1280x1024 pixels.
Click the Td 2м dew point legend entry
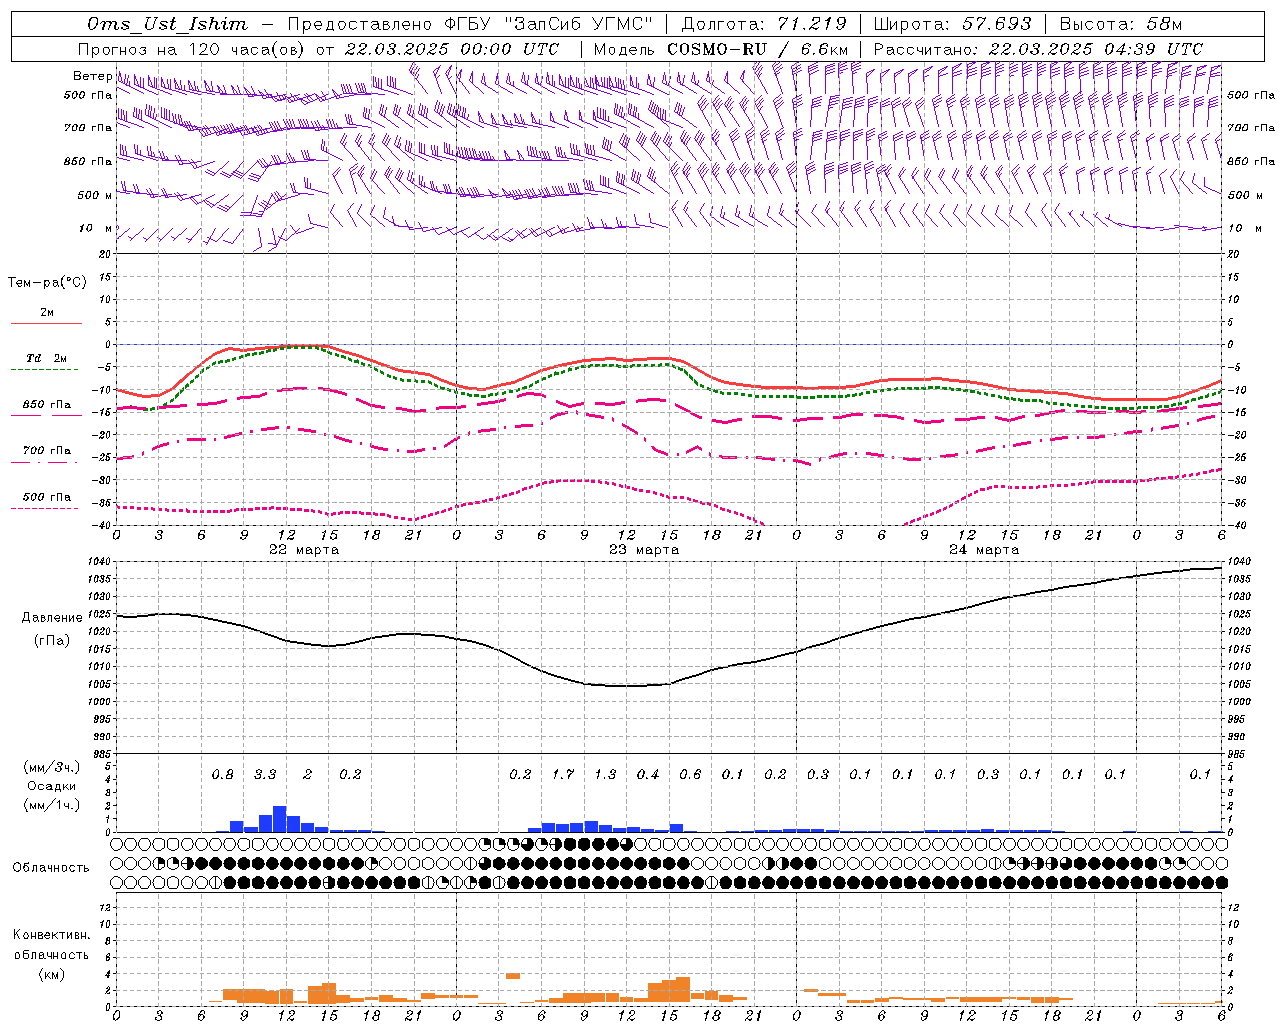46,358
